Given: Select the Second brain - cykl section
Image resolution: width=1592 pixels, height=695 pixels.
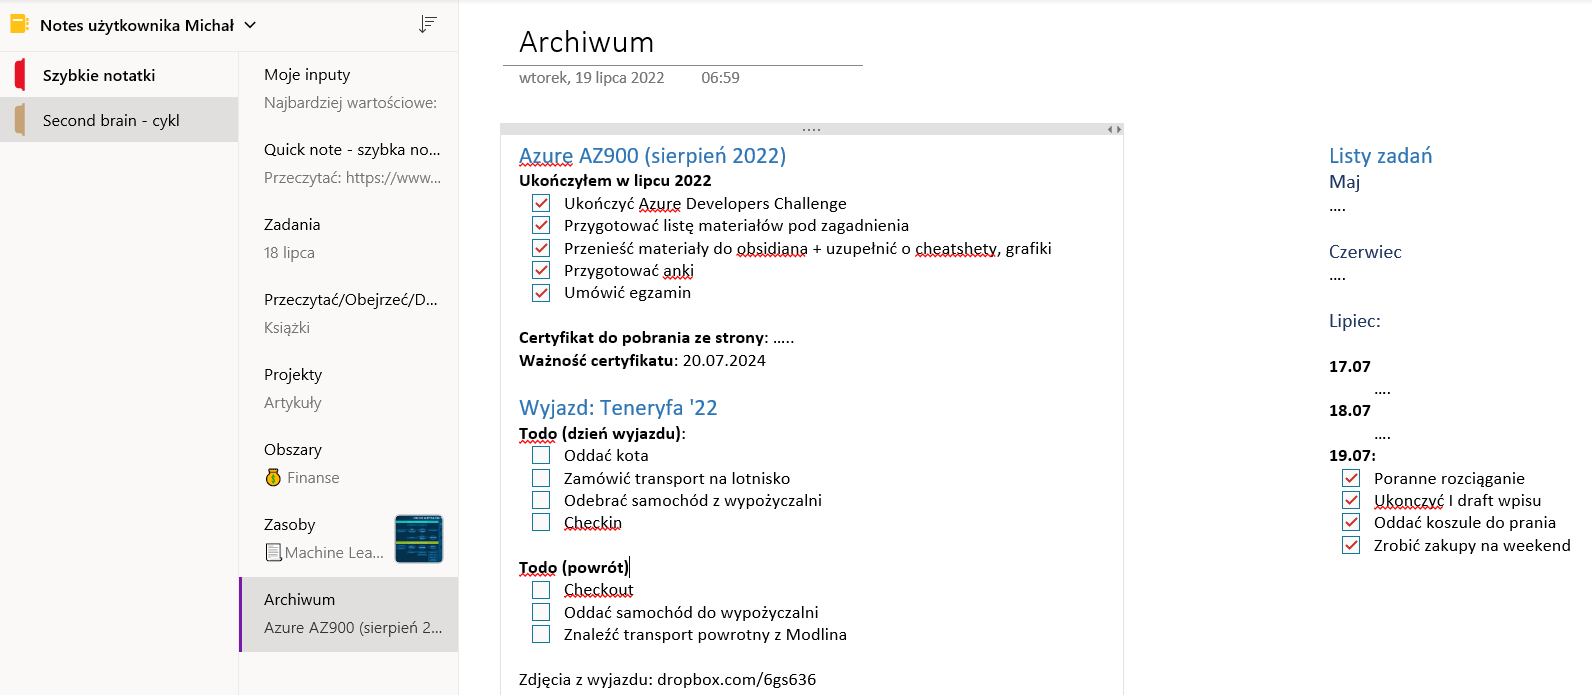Looking at the screenshot, I should [119, 120].
